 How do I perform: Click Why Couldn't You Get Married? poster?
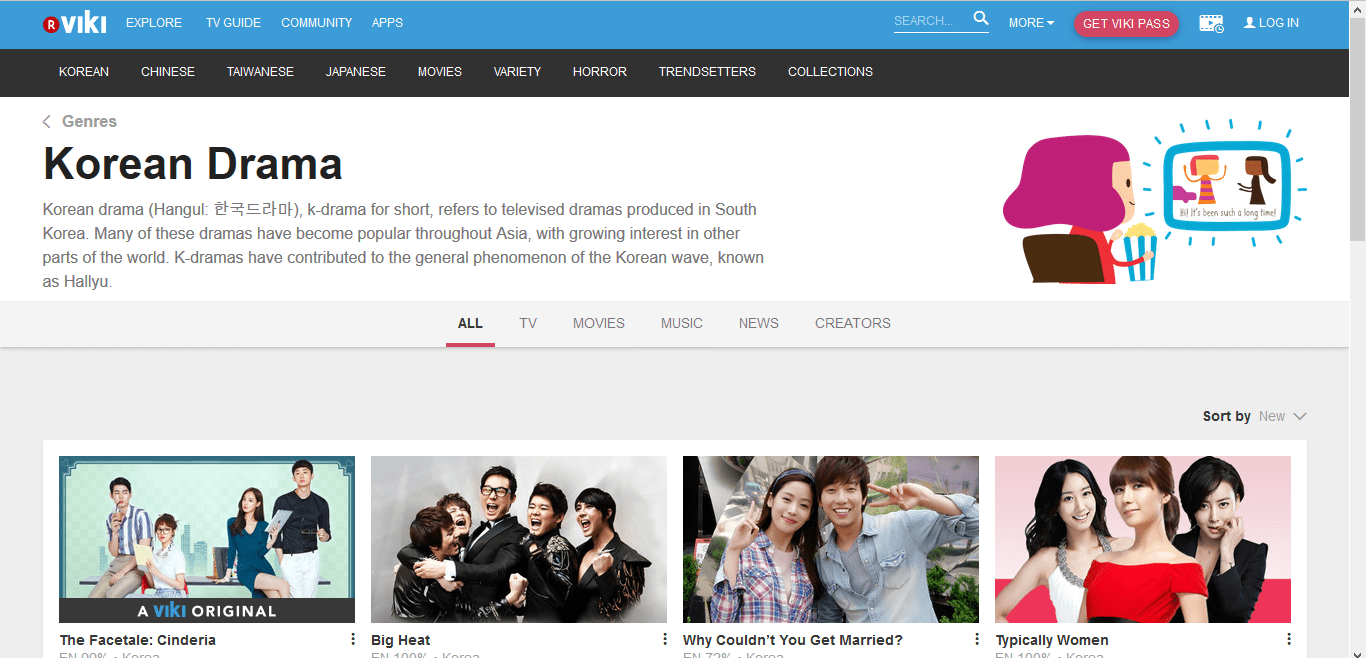tap(831, 540)
